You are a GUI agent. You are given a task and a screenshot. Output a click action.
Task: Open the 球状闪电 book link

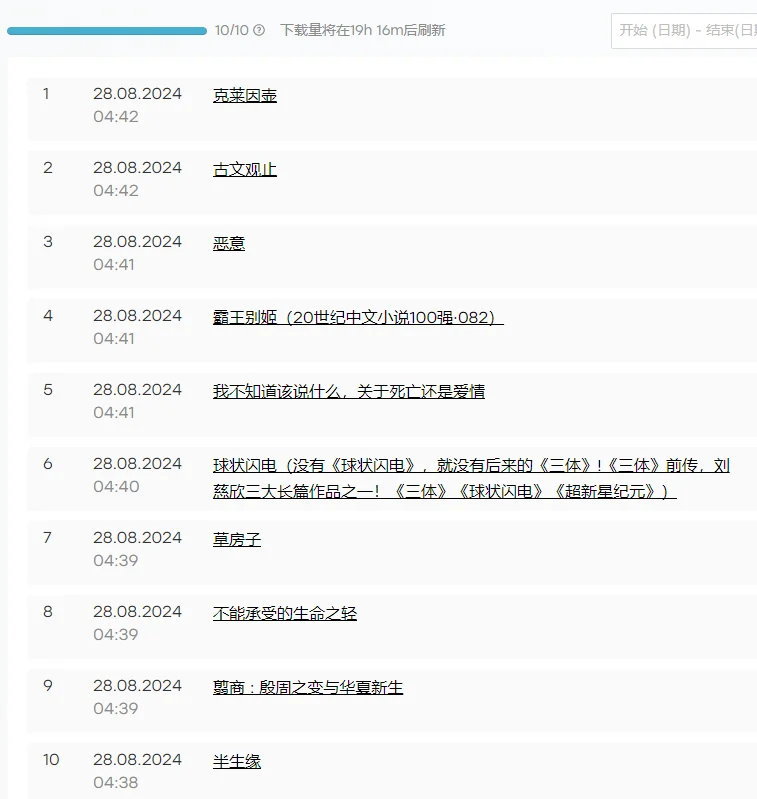pyautogui.click(x=471, y=478)
